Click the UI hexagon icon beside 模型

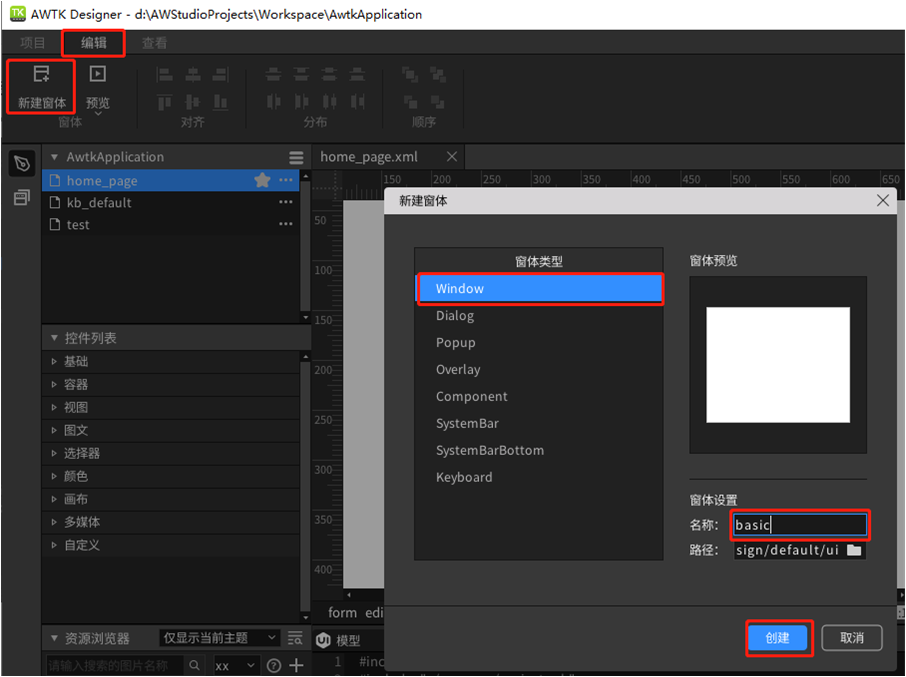[x=324, y=639]
